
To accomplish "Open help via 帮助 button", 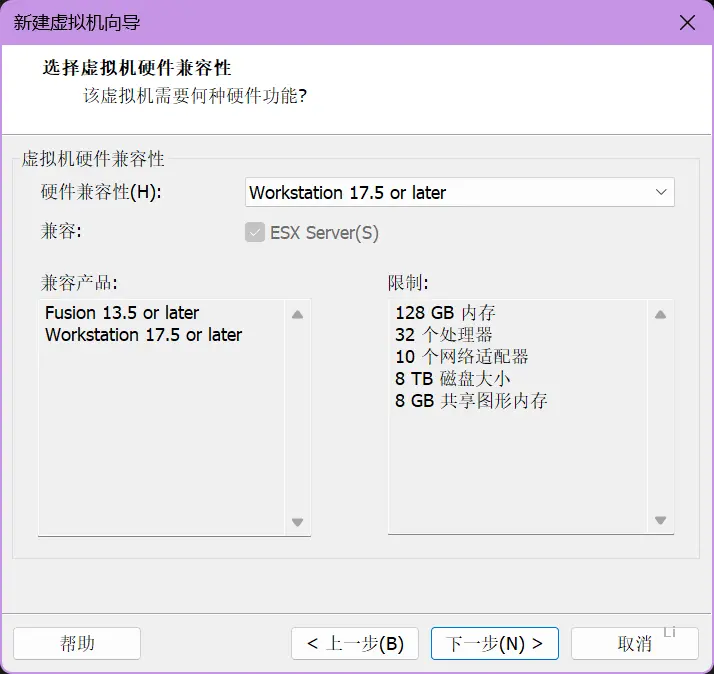I will pyautogui.click(x=77, y=643).
